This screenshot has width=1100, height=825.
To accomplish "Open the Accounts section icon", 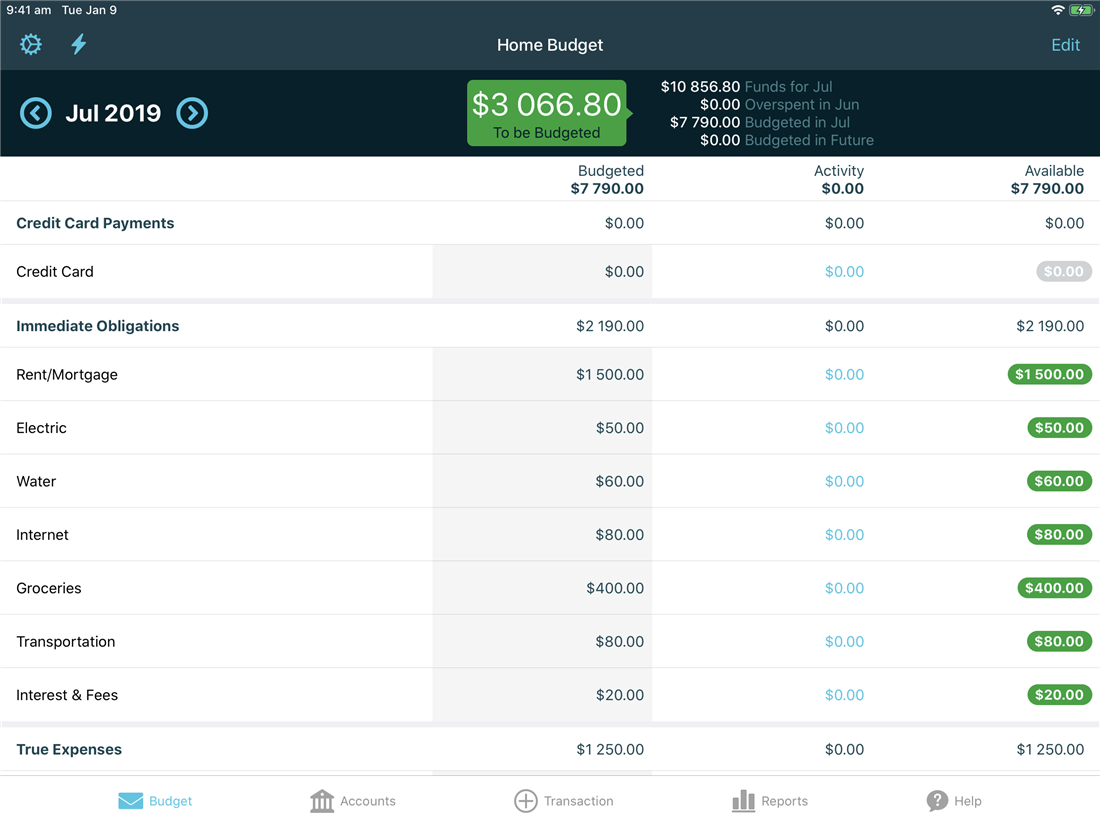I will pos(321,800).
